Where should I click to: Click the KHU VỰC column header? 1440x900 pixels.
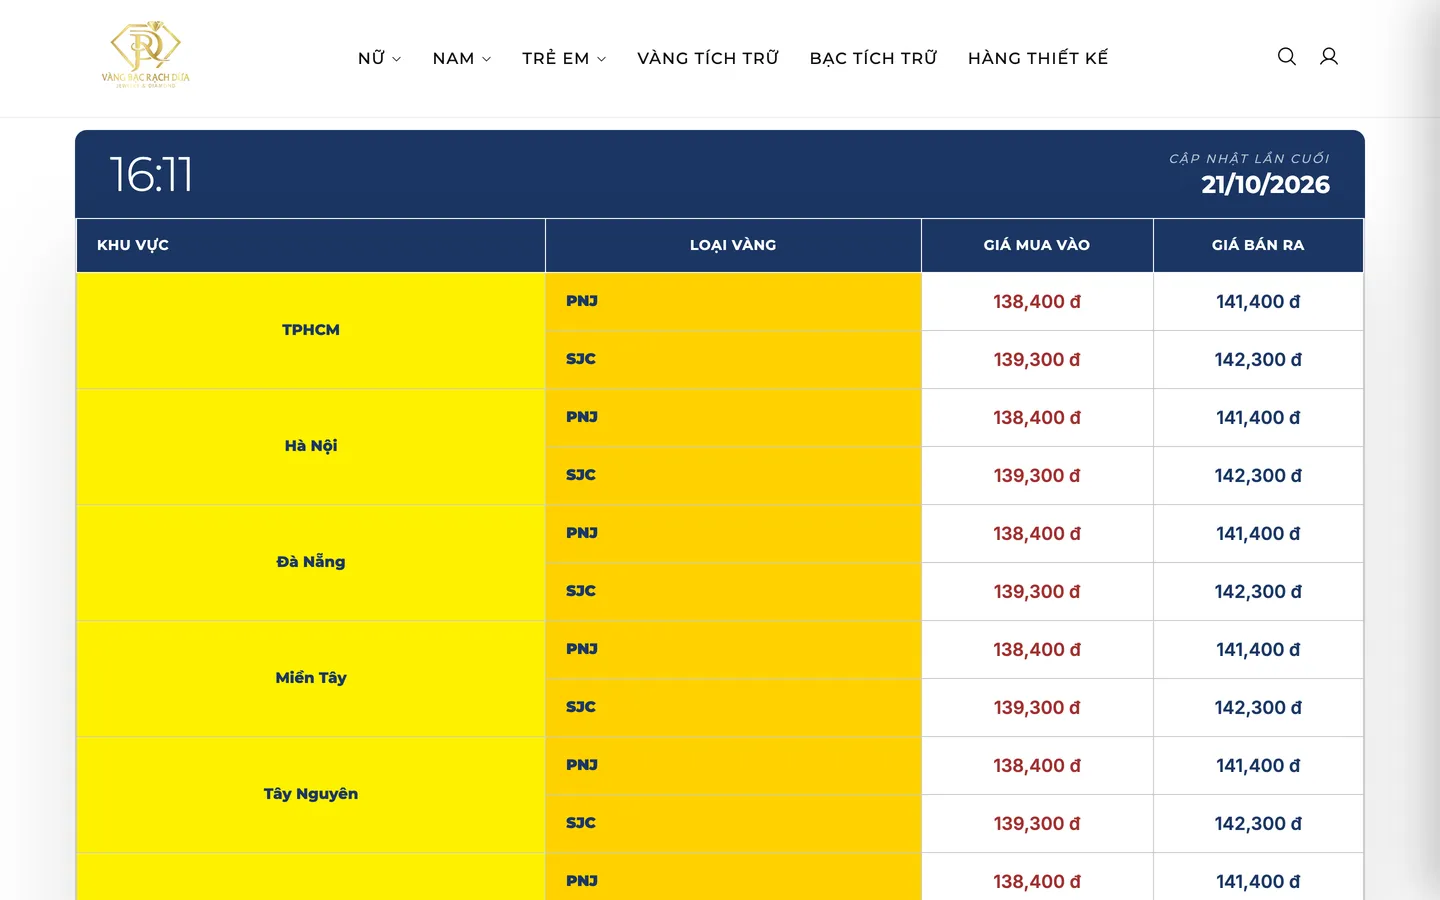coord(311,245)
